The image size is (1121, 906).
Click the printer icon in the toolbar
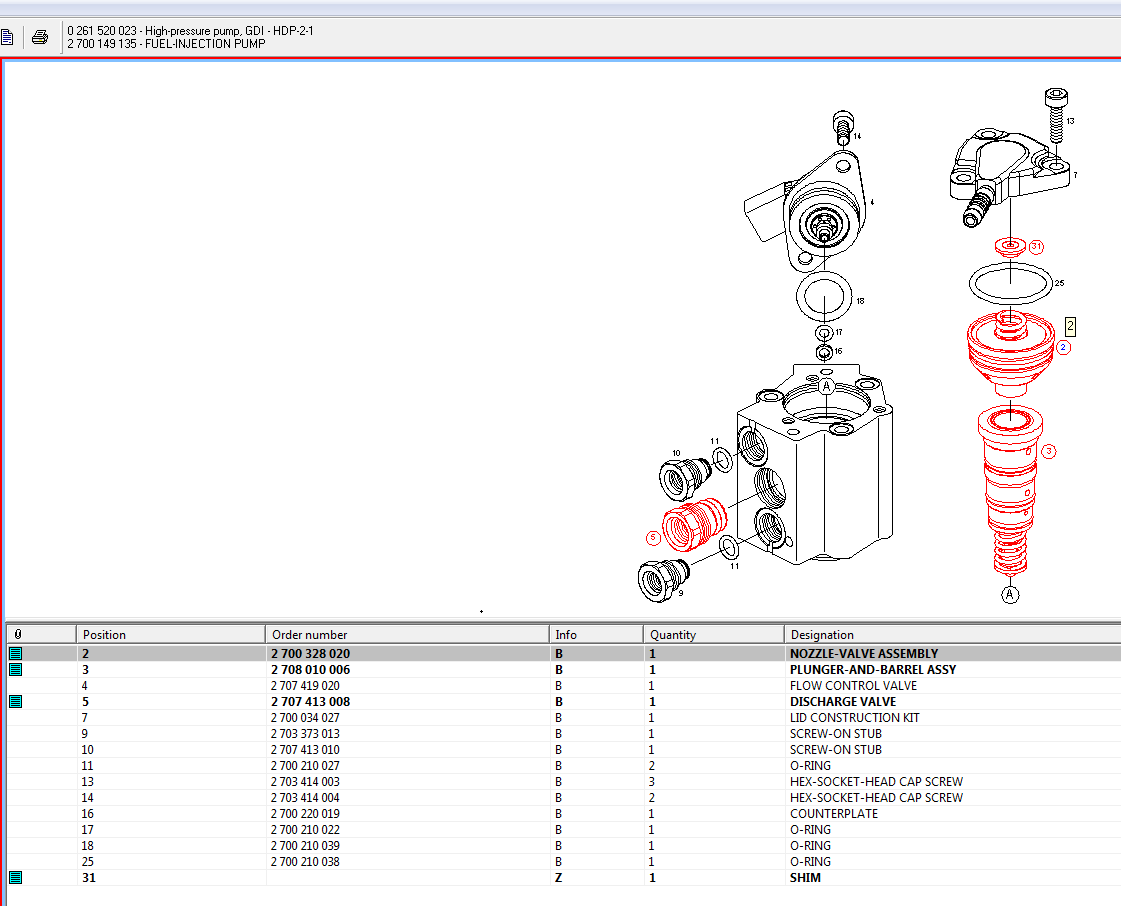pyautogui.click(x=40, y=38)
